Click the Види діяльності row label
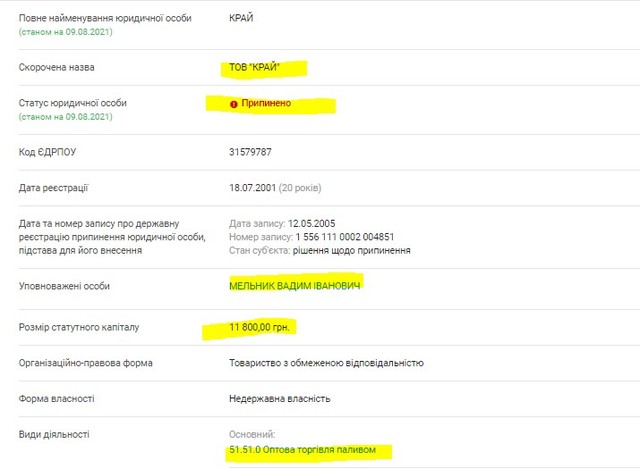 click(x=54, y=435)
